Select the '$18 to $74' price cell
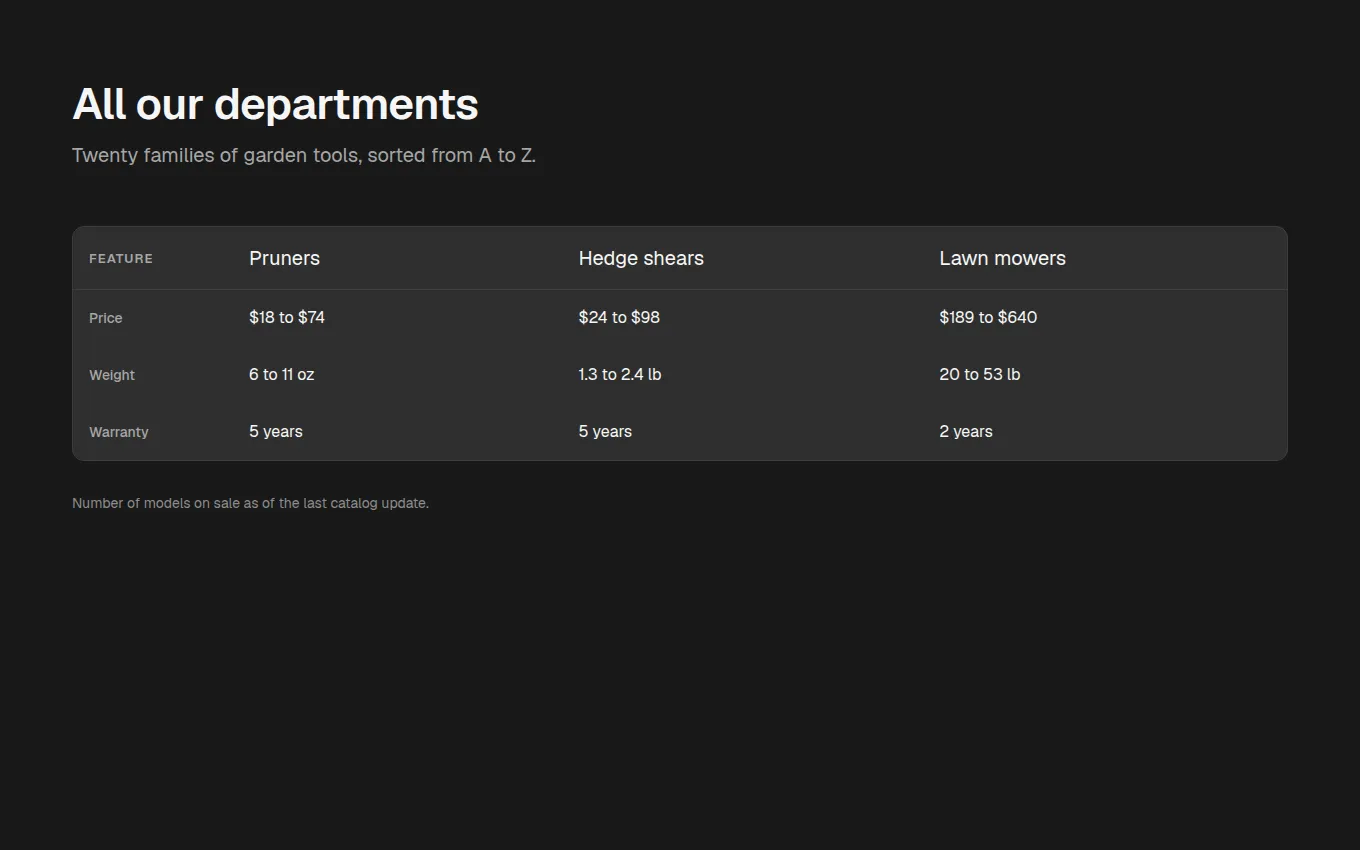The height and width of the screenshot is (850, 1360). coord(287,317)
